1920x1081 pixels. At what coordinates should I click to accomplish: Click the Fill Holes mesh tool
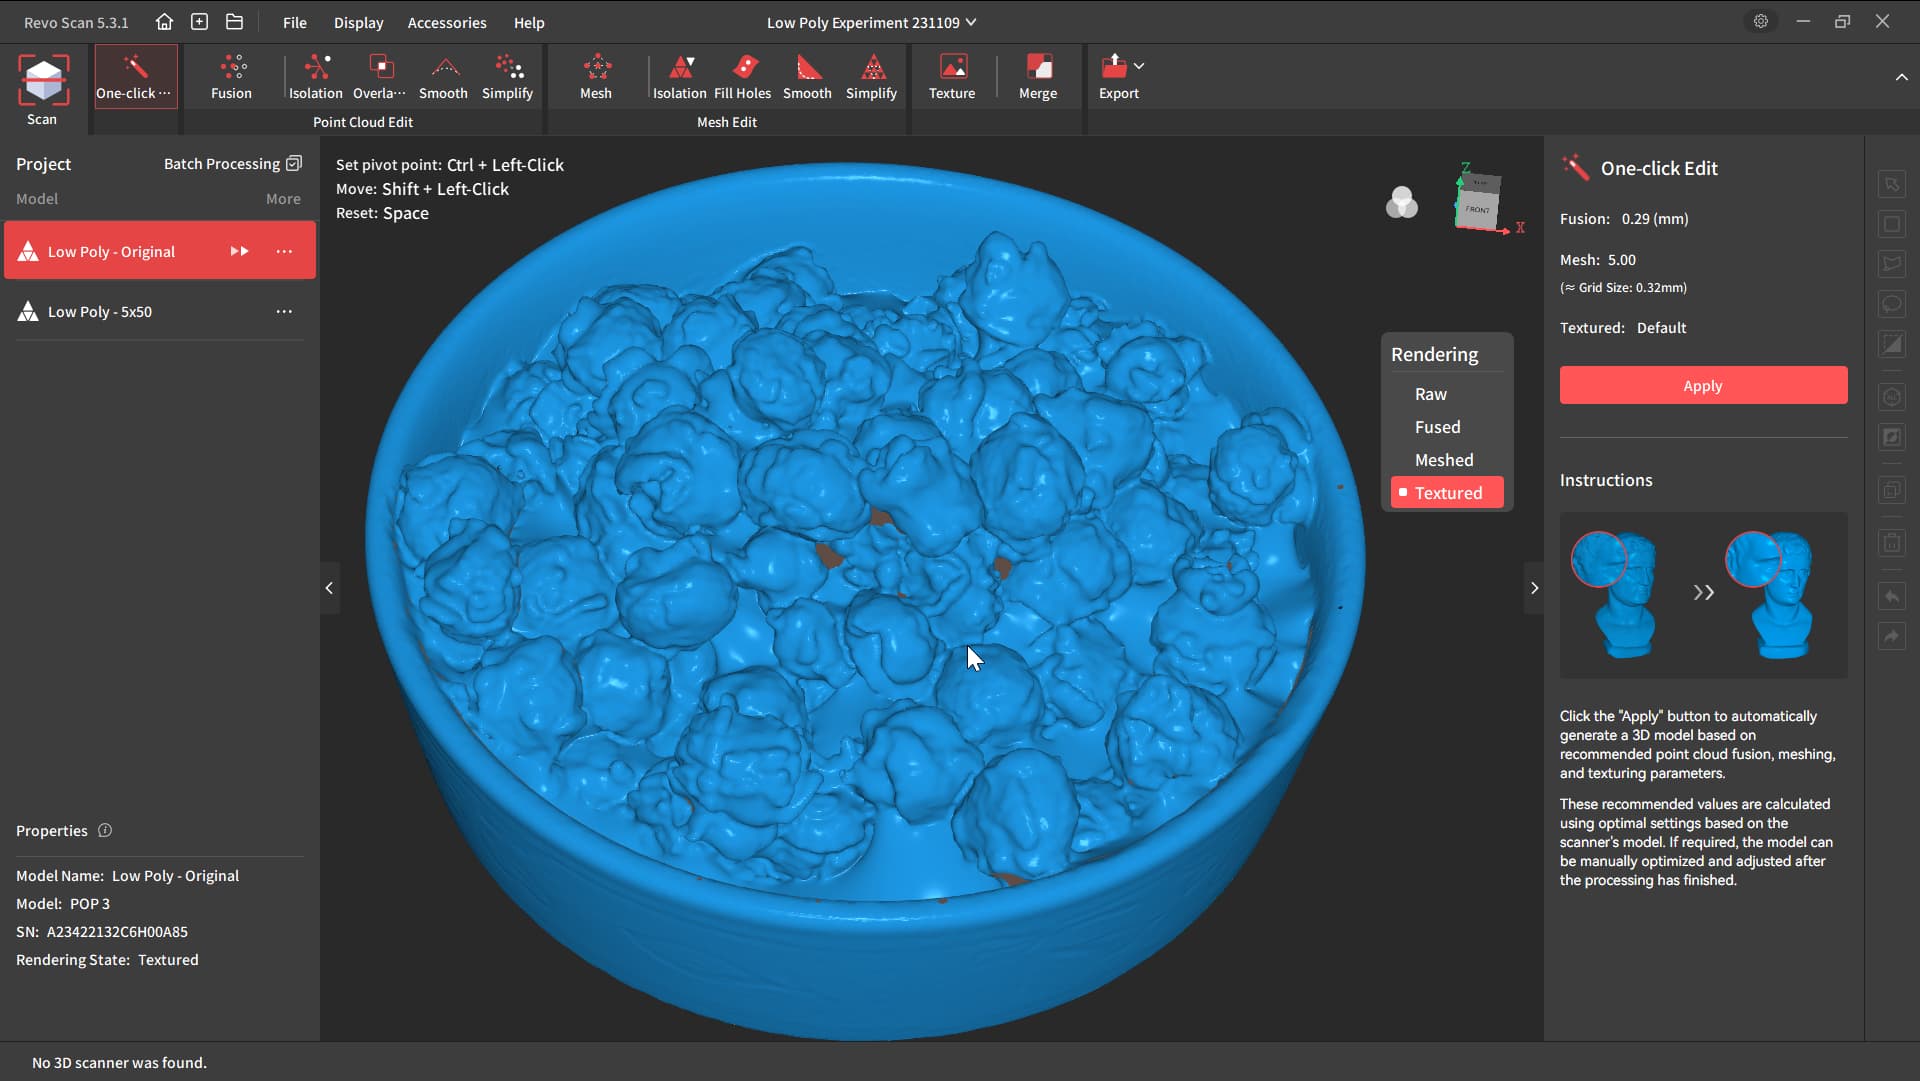(x=742, y=77)
